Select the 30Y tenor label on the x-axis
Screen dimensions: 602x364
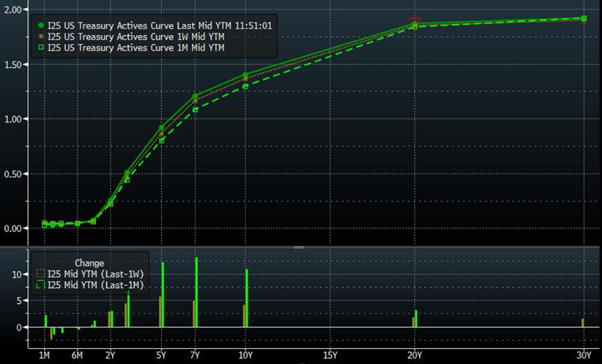pos(584,356)
